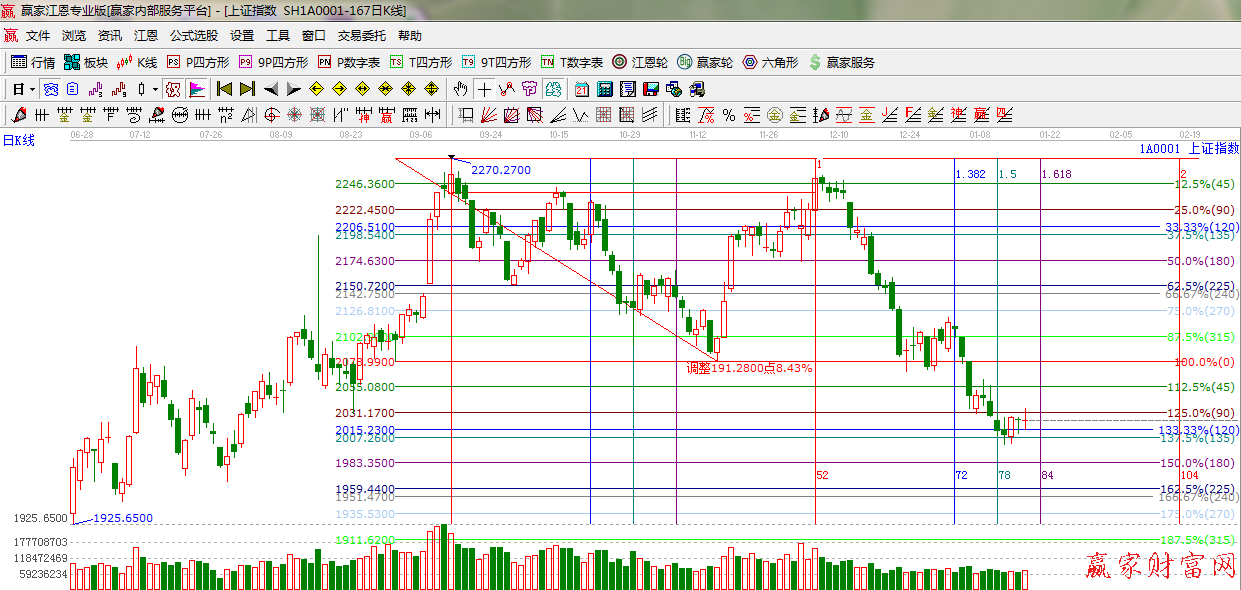Toggle the pressed volume flag chart button
The image size is (1241, 590).
(x=196, y=88)
